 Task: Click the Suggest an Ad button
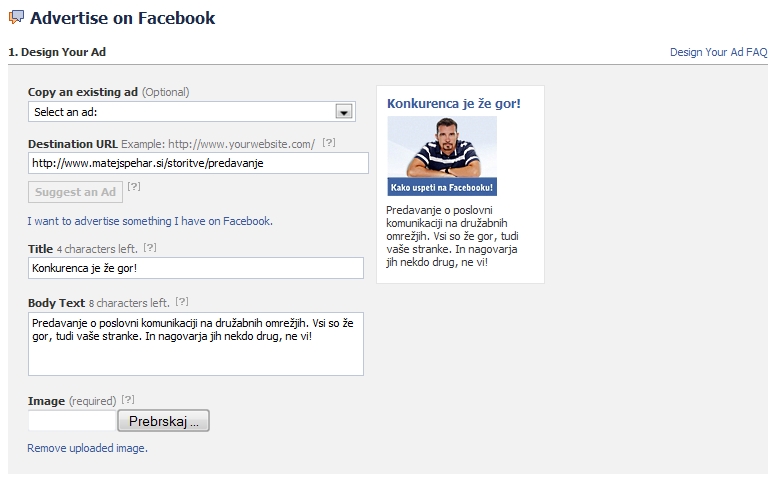point(75,192)
